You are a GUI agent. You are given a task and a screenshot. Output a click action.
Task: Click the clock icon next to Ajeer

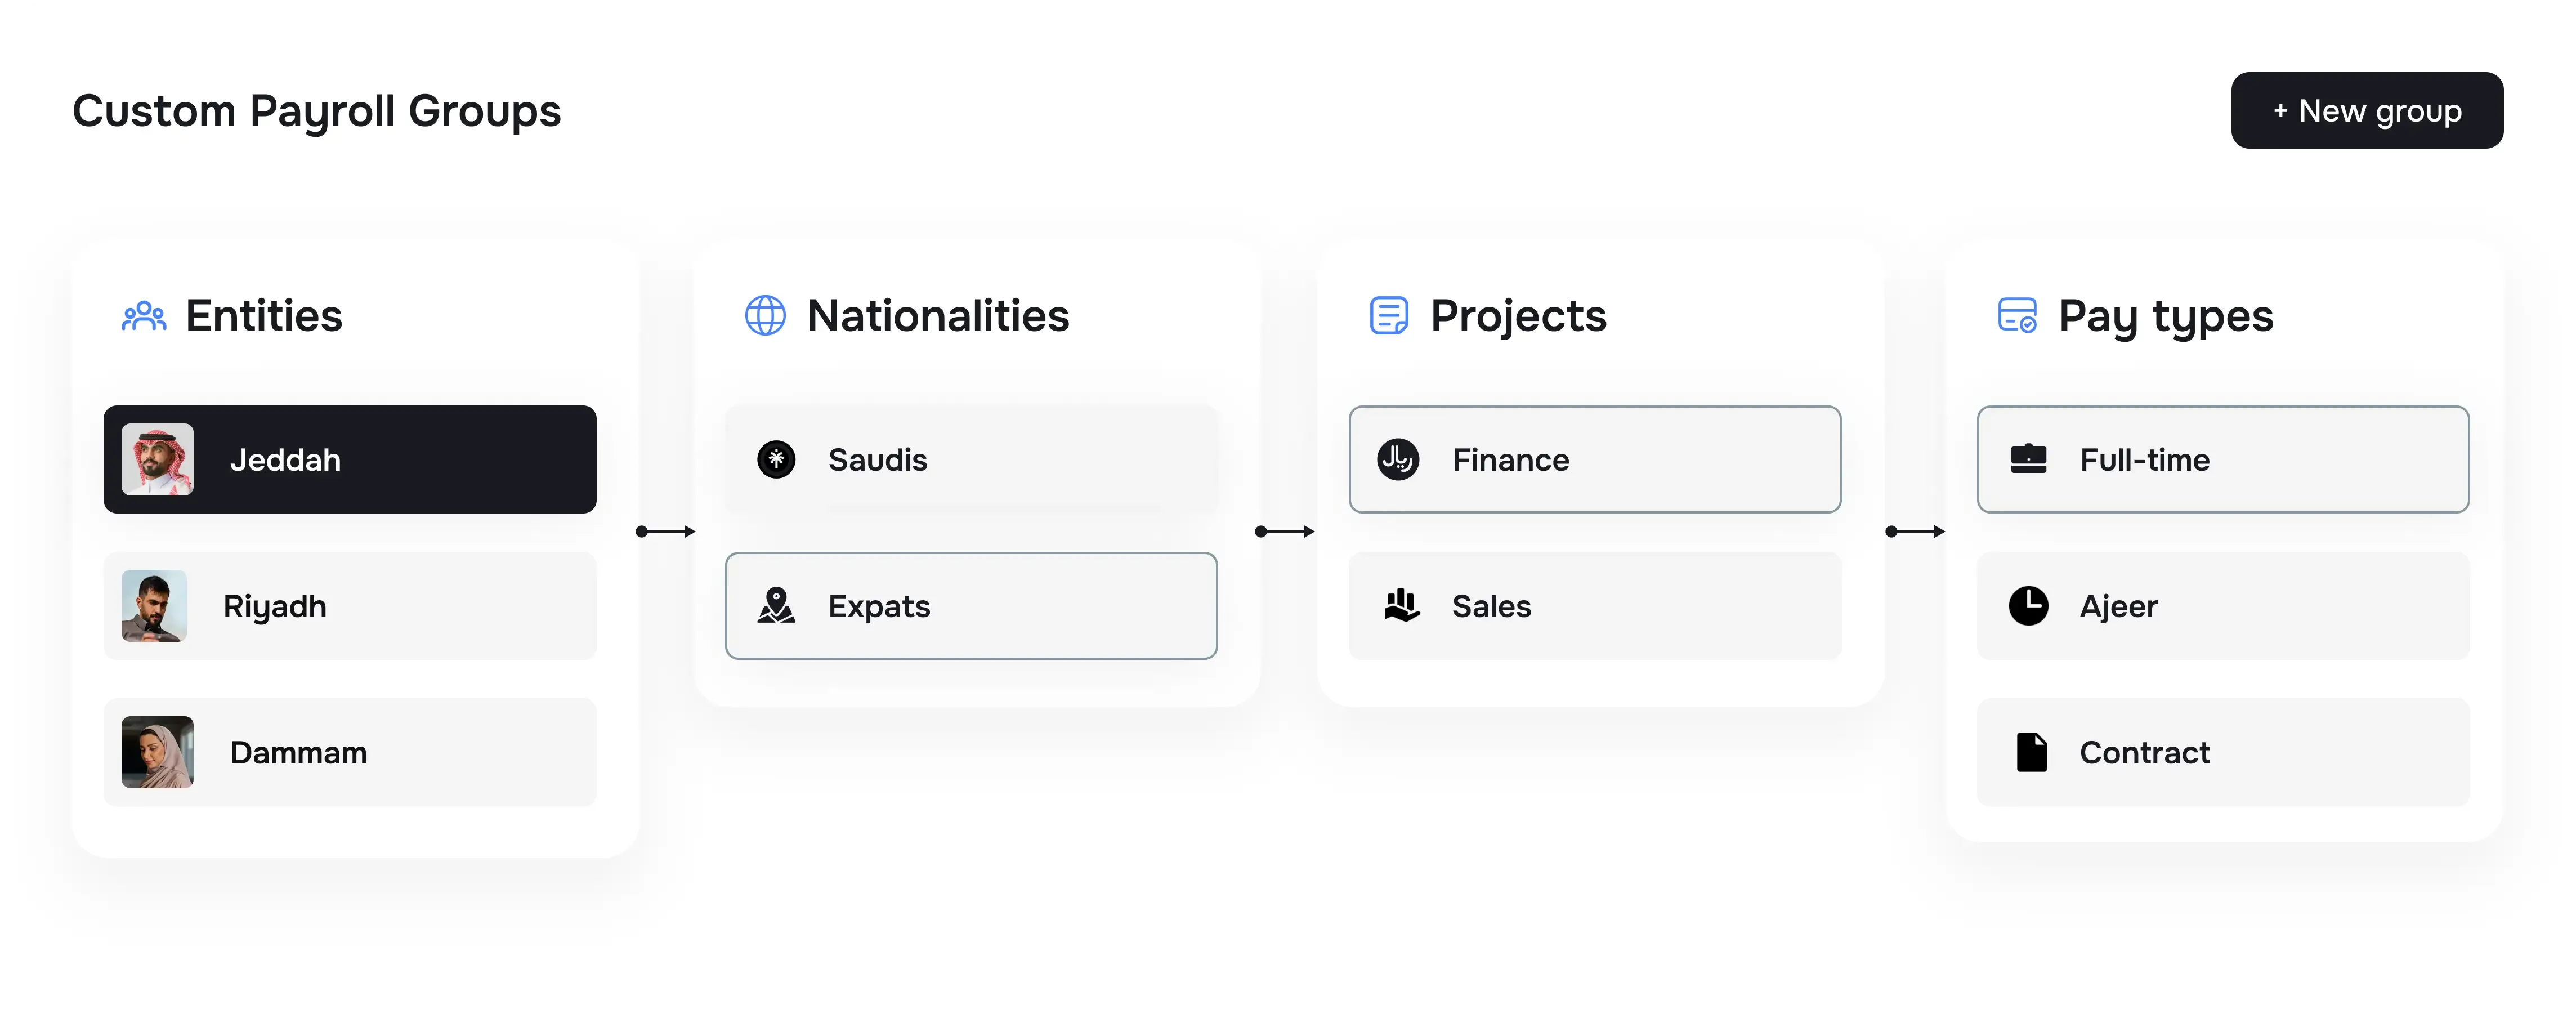pyautogui.click(x=2028, y=606)
